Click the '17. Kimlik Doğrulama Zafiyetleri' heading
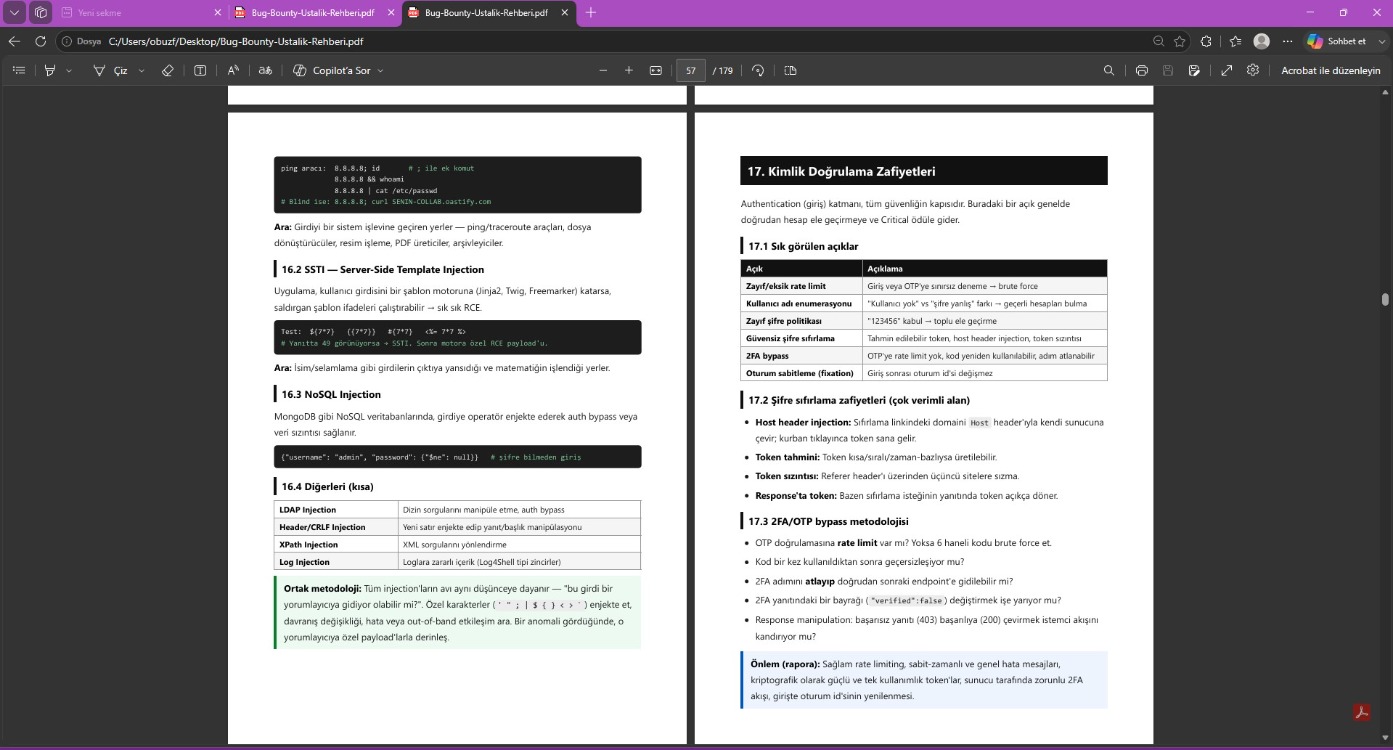The width and height of the screenshot is (1393, 750). [x=841, y=171]
